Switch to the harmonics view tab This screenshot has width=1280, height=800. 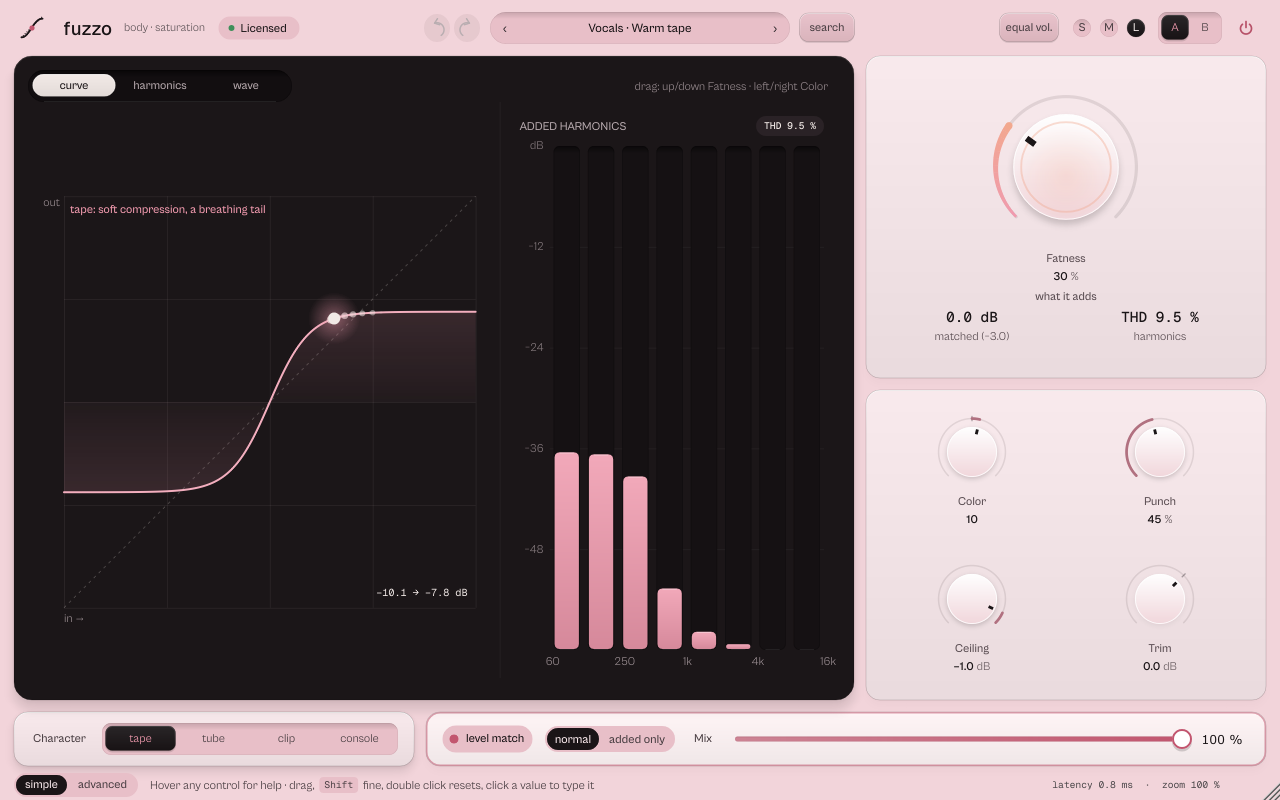(x=160, y=86)
